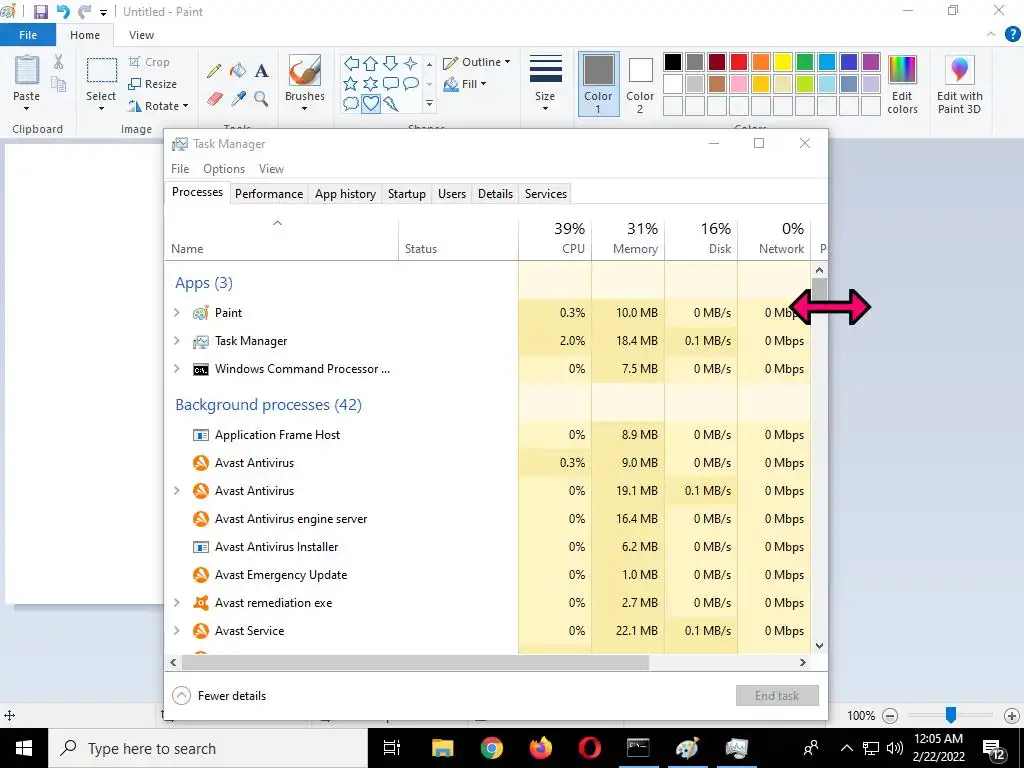Open the Brushes tool in Paint
Viewport: 1024px width, 768px height.
coord(304,83)
